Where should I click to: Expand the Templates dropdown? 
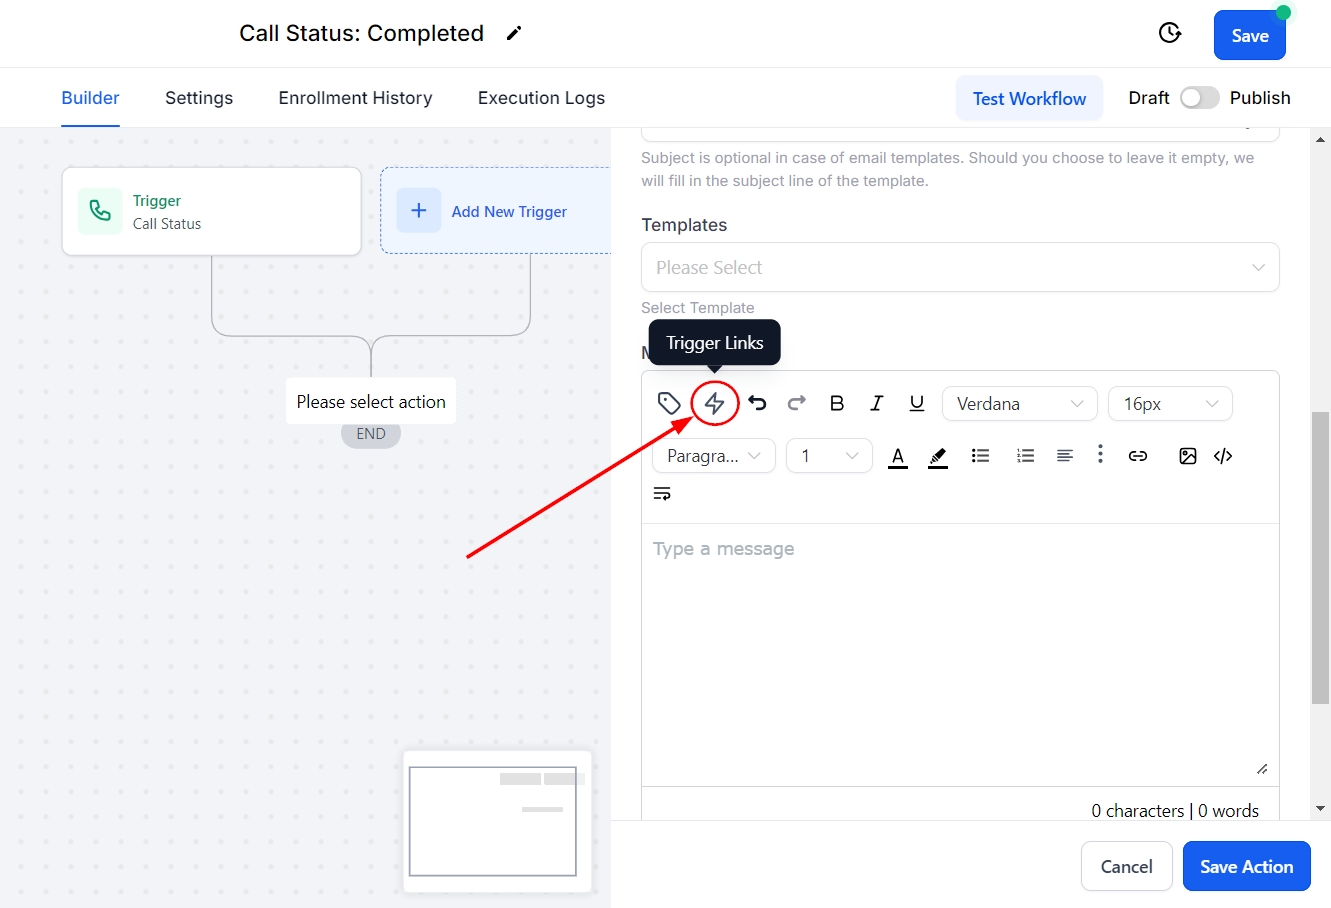[959, 267]
